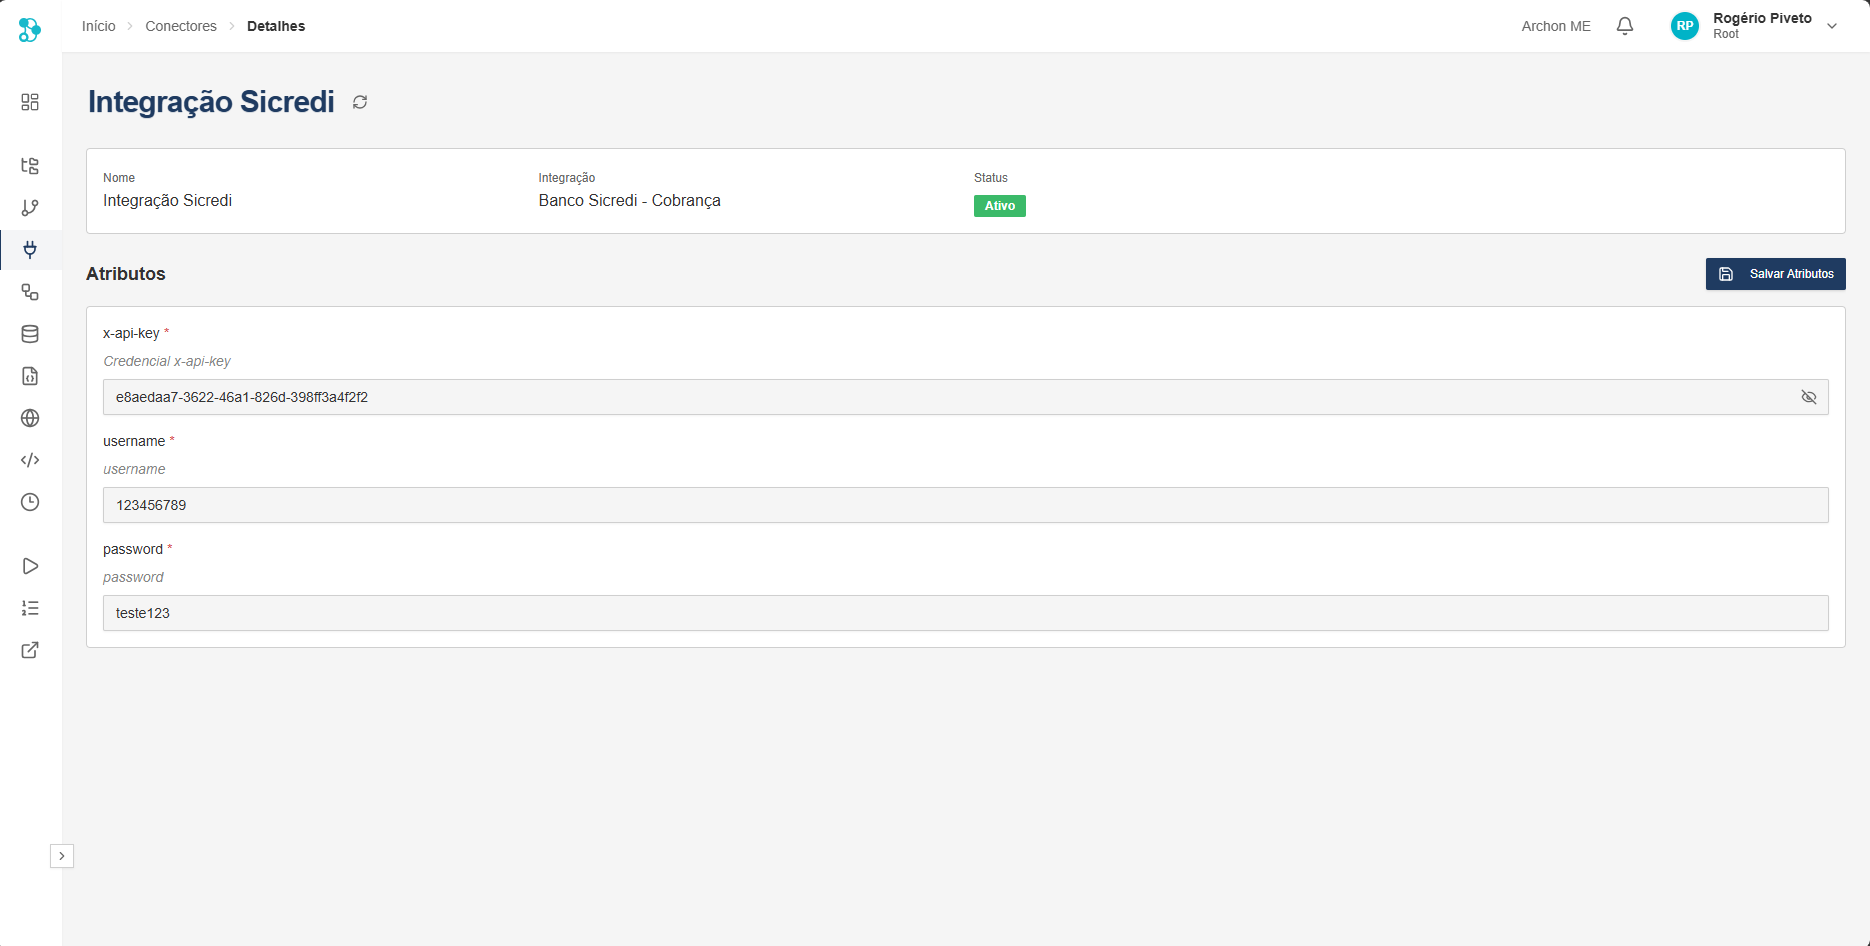1870x946 pixels.
Task: Toggle x-api-key visibility eye icon
Action: pyautogui.click(x=1808, y=397)
